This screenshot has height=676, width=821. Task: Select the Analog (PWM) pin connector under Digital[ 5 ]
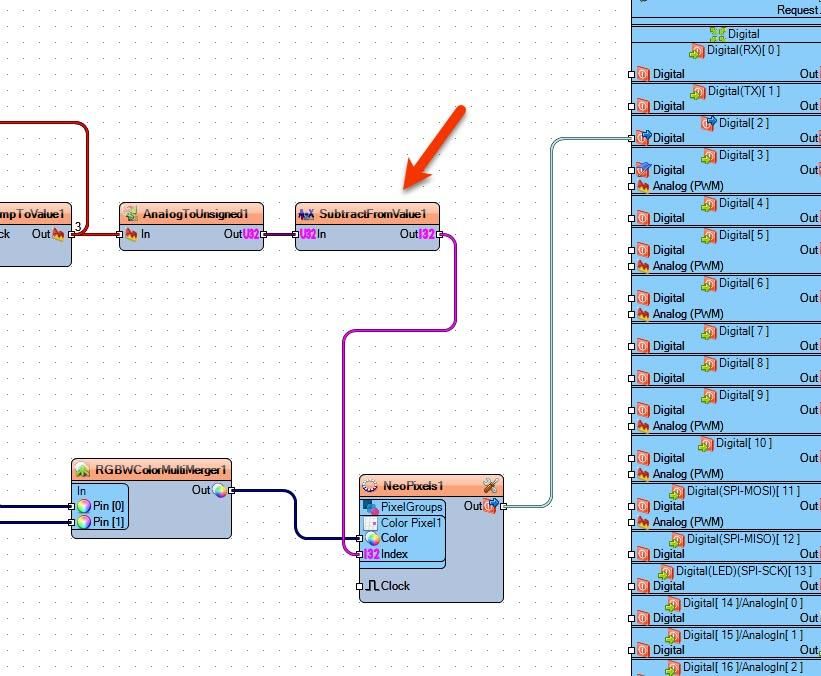point(631,266)
